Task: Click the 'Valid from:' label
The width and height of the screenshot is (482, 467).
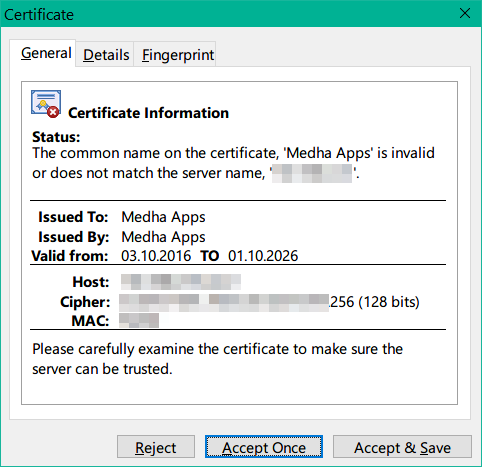Action: pos(70,256)
